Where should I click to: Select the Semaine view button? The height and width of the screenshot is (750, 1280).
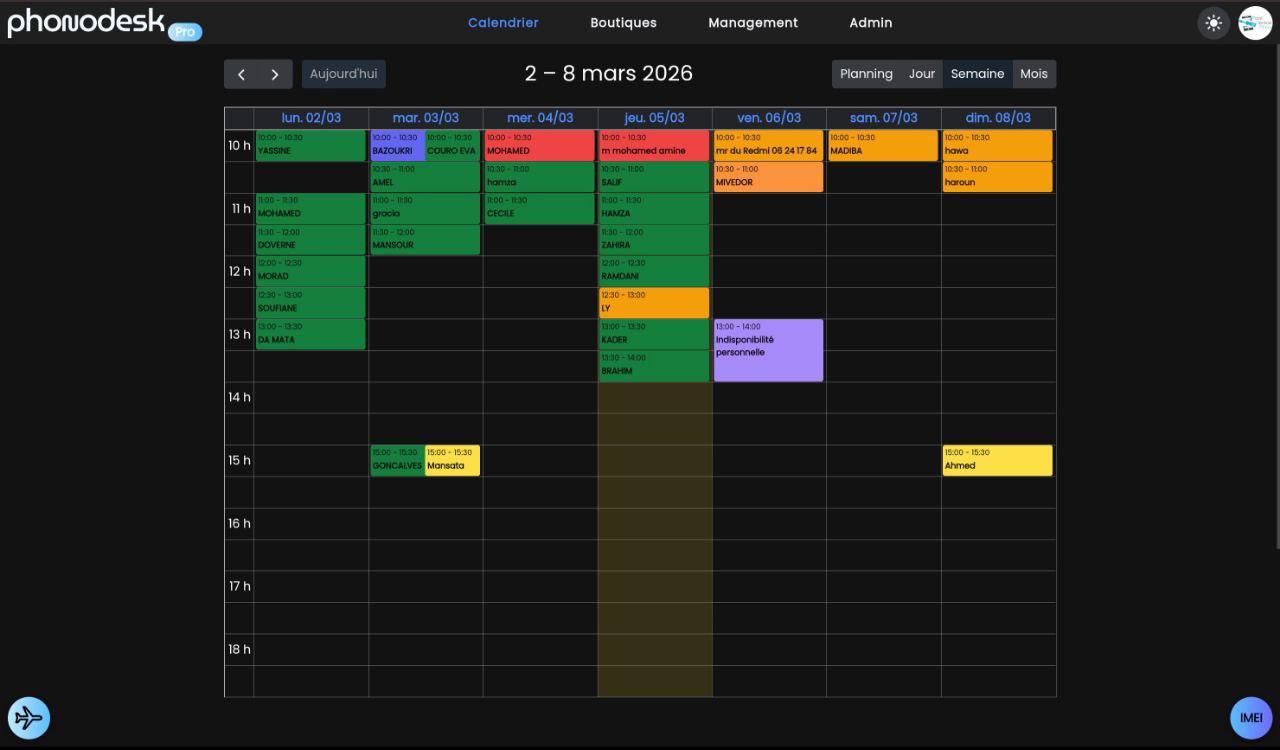(x=977, y=73)
